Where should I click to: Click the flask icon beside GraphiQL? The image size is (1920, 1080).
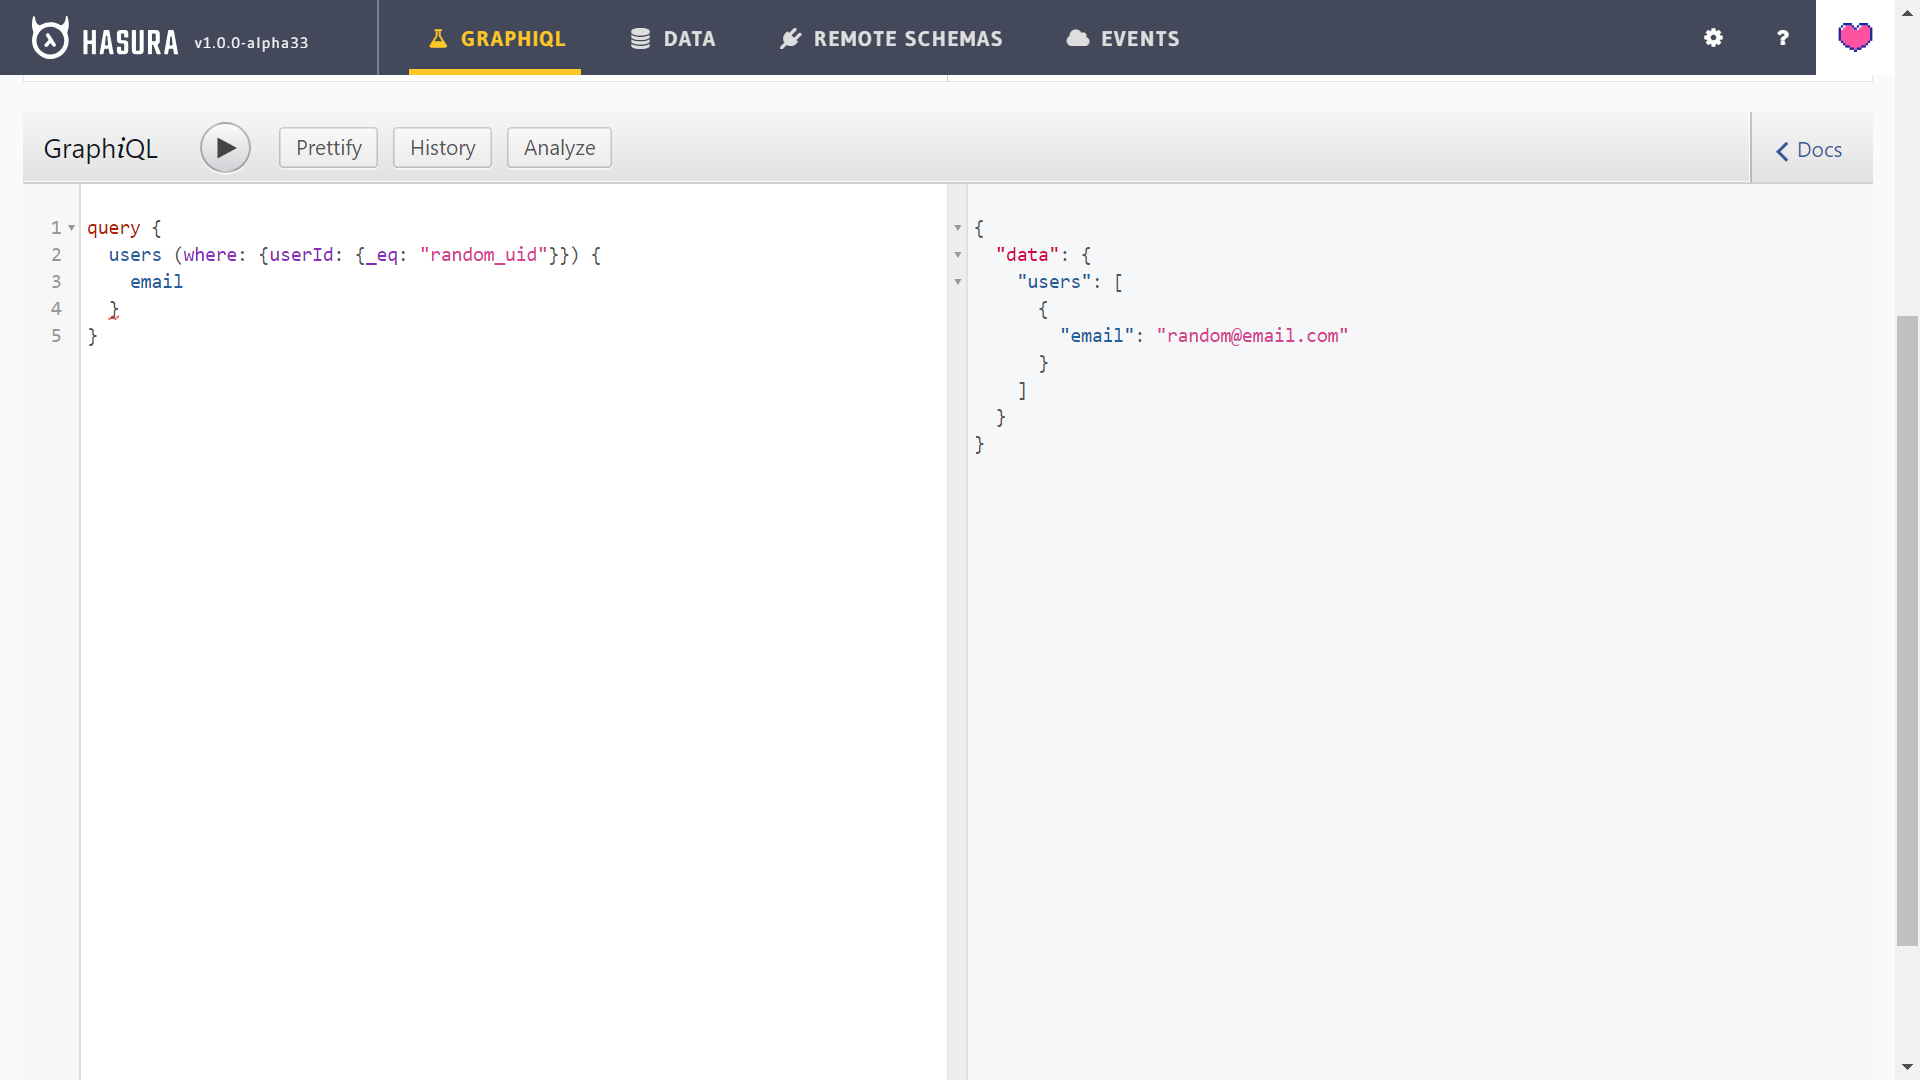[438, 39]
